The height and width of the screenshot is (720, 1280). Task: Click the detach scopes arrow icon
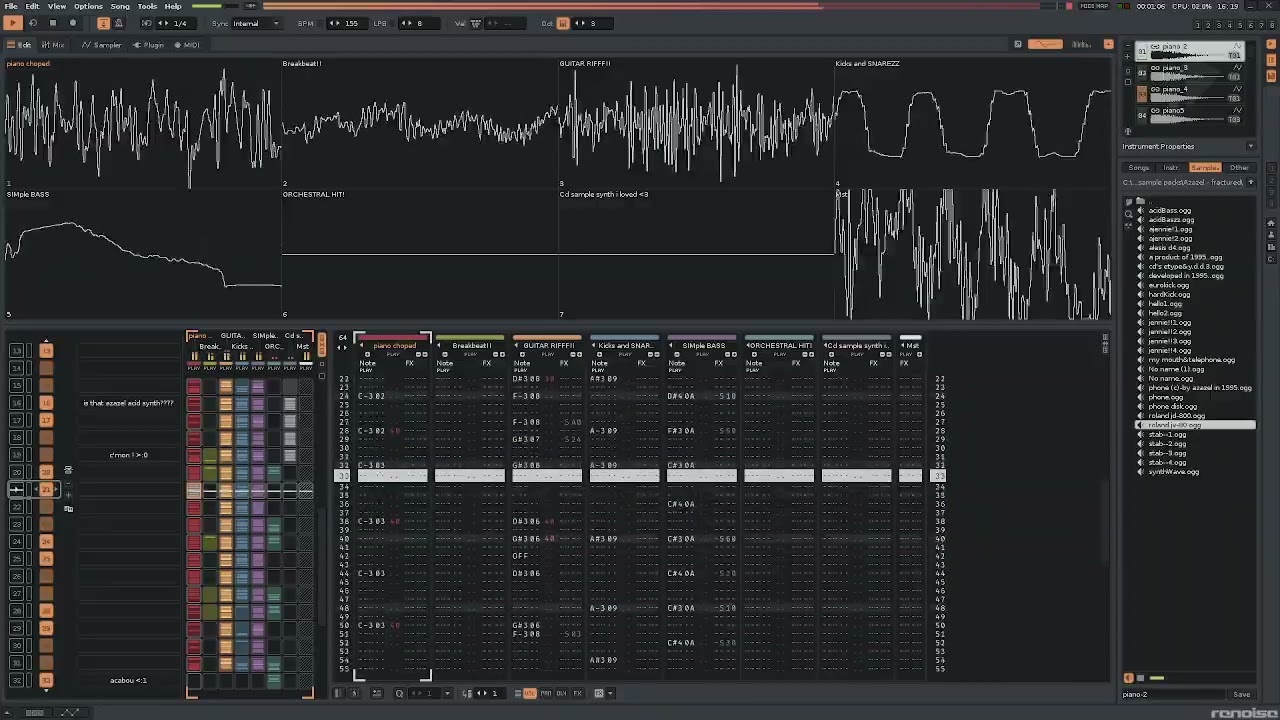(x=1018, y=44)
